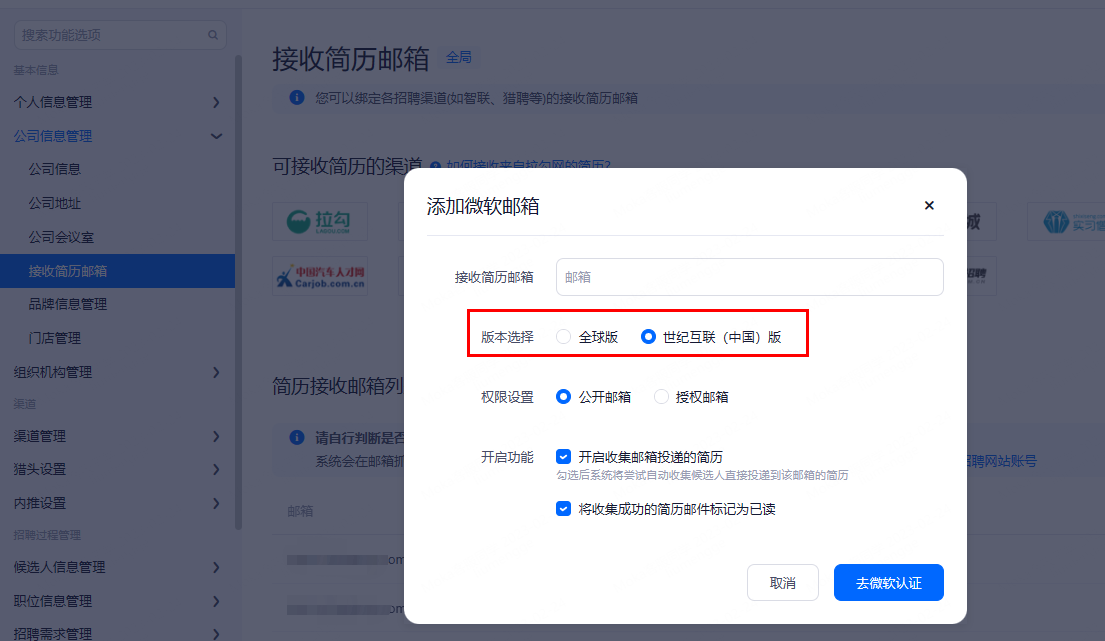Viewport: 1105px width, 641px height.
Task: Toggle 将收集成功的简历邮件标记为已读 checkbox
Action: point(563,509)
